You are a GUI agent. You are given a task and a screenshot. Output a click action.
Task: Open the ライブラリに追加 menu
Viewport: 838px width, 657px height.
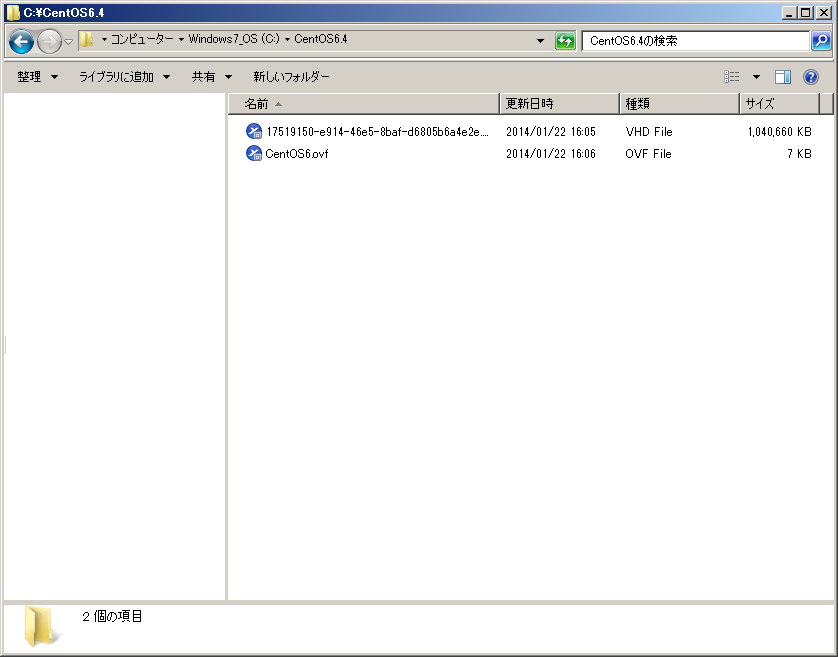click(125, 77)
